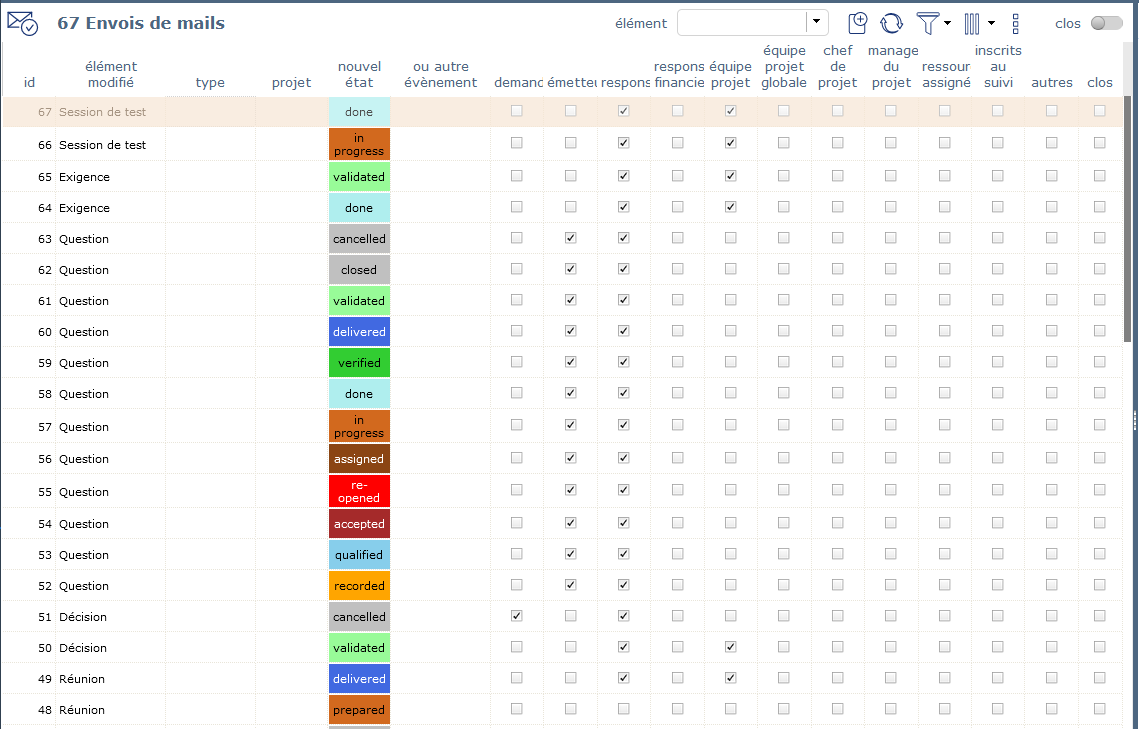Image resolution: width=1139 pixels, height=729 pixels.
Task: Check demandeur checkbox for row 51 Décision
Action: [x=517, y=616]
